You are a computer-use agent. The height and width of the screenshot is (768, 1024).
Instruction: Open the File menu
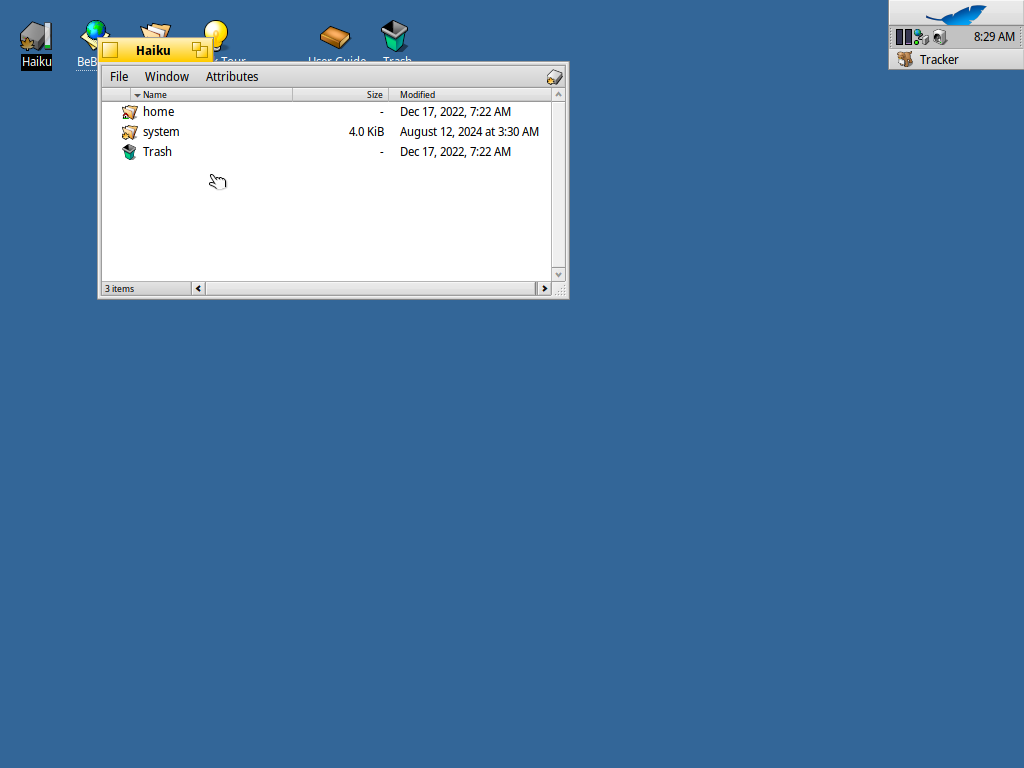click(119, 76)
